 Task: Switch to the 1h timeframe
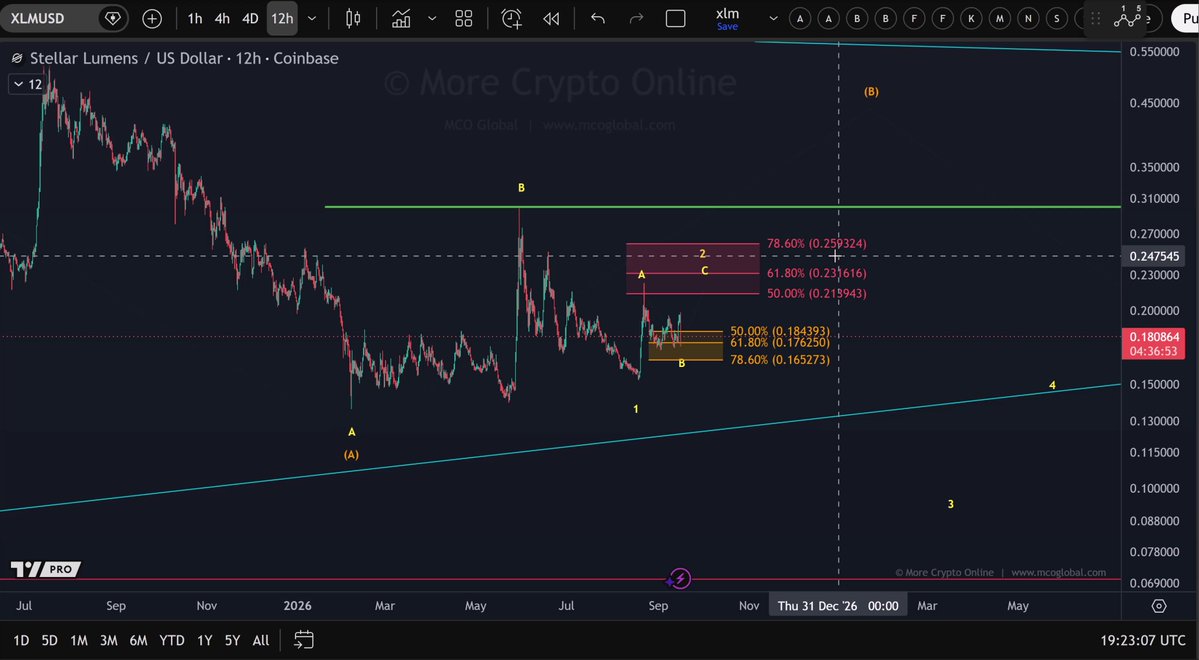coord(195,18)
